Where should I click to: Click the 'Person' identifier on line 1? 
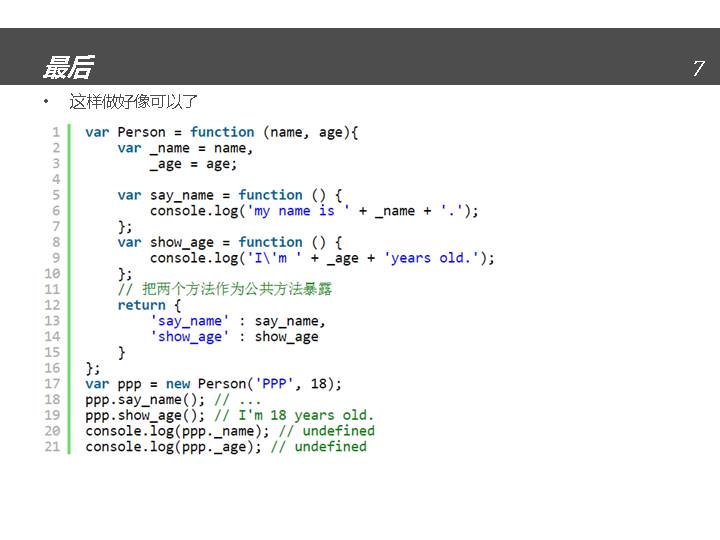tap(141, 132)
